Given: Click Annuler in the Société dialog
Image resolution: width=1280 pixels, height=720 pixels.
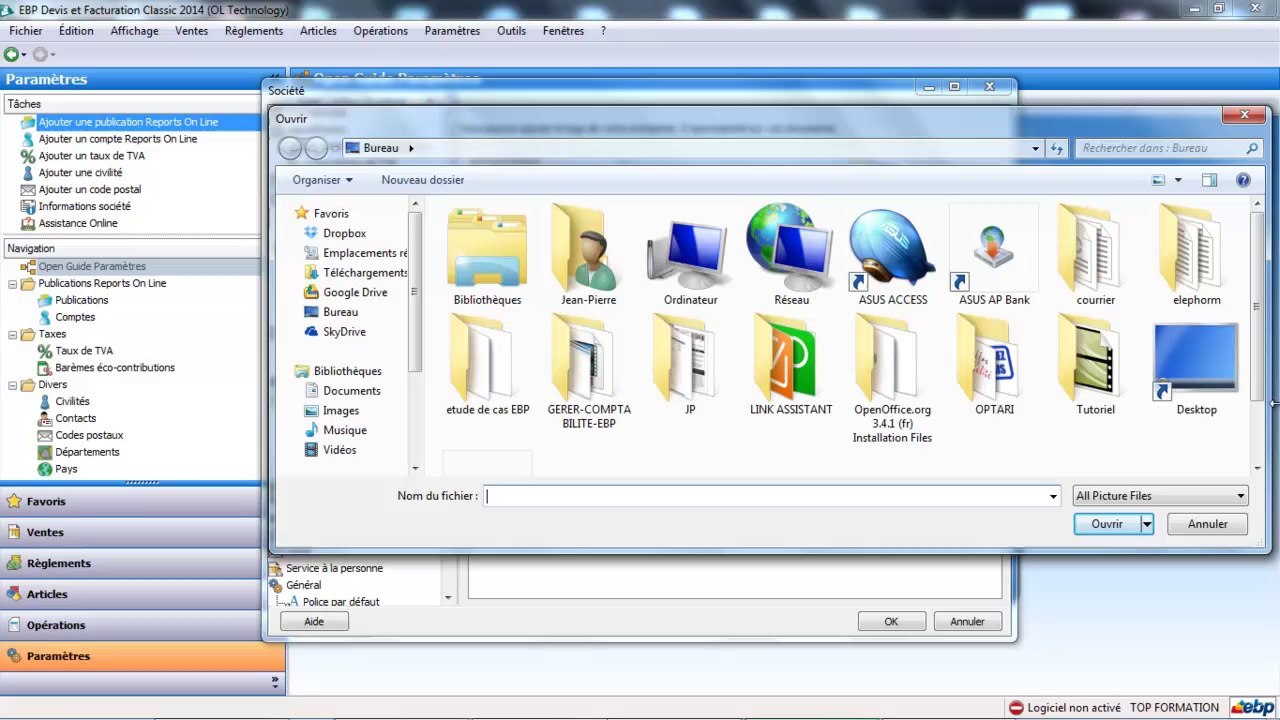Looking at the screenshot, I should 967,622.
